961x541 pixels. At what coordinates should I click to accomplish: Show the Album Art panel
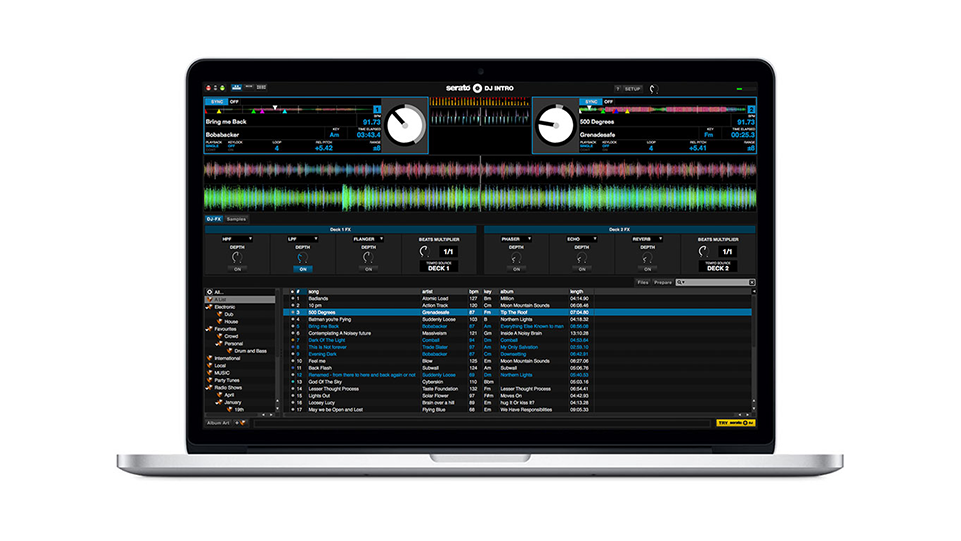click(x=218, y=423)
